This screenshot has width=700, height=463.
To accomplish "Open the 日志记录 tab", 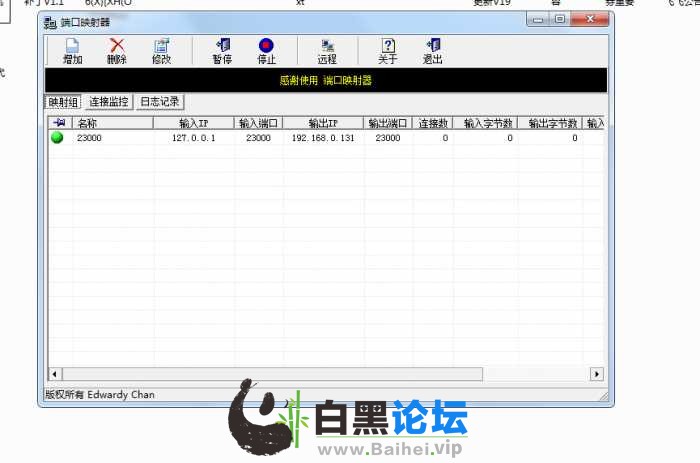I will pyautogui.click(x=160, y=102).
